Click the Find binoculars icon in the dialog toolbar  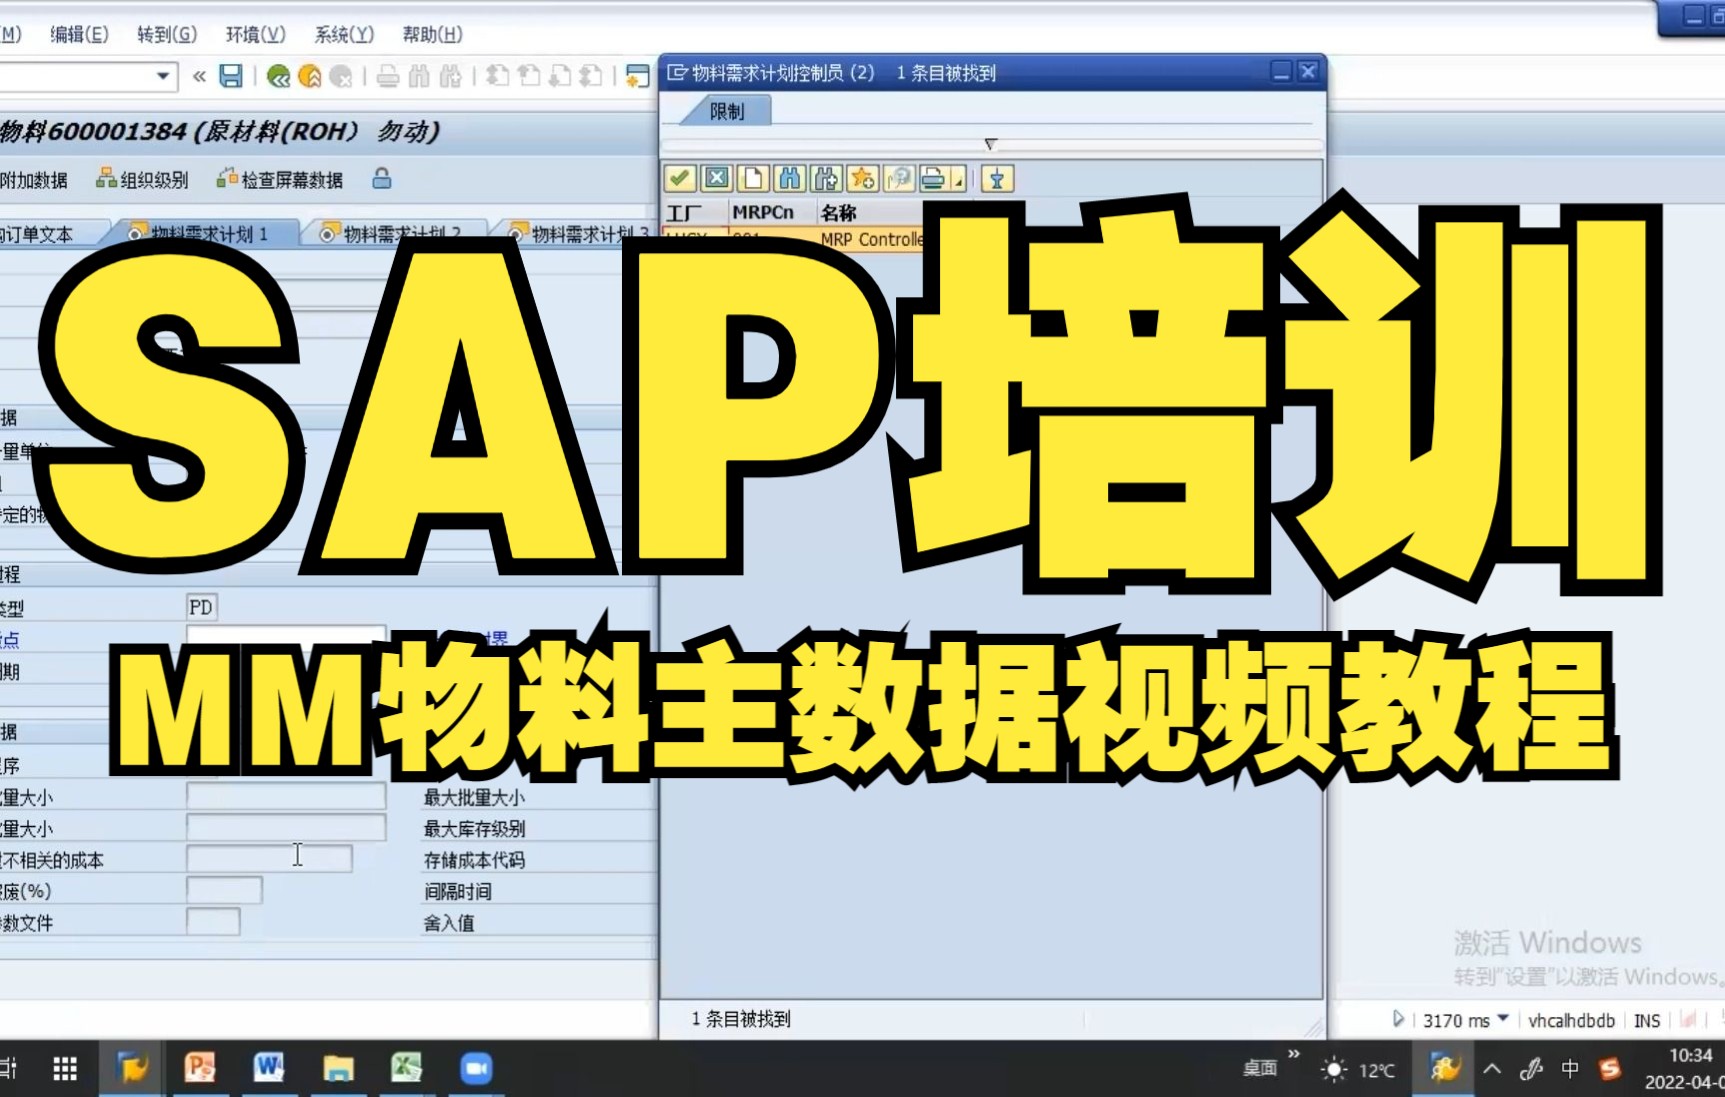[x=789, y=179]
